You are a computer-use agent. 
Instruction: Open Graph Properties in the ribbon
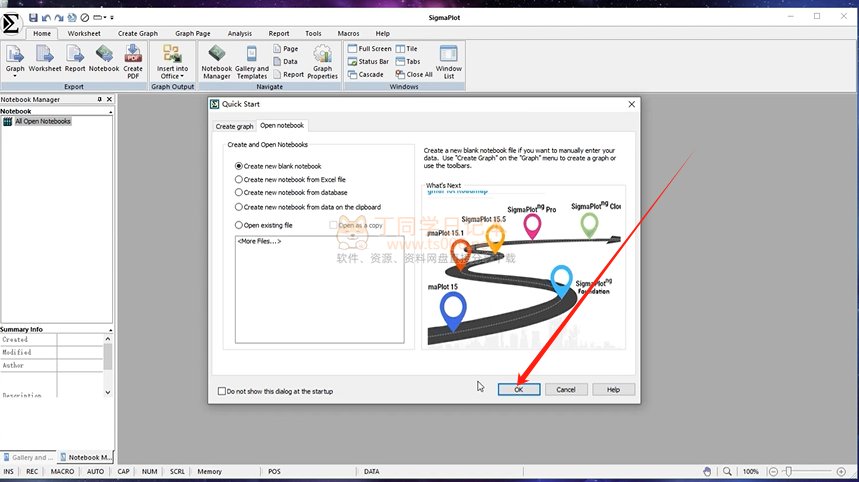[x=322, y=60]
